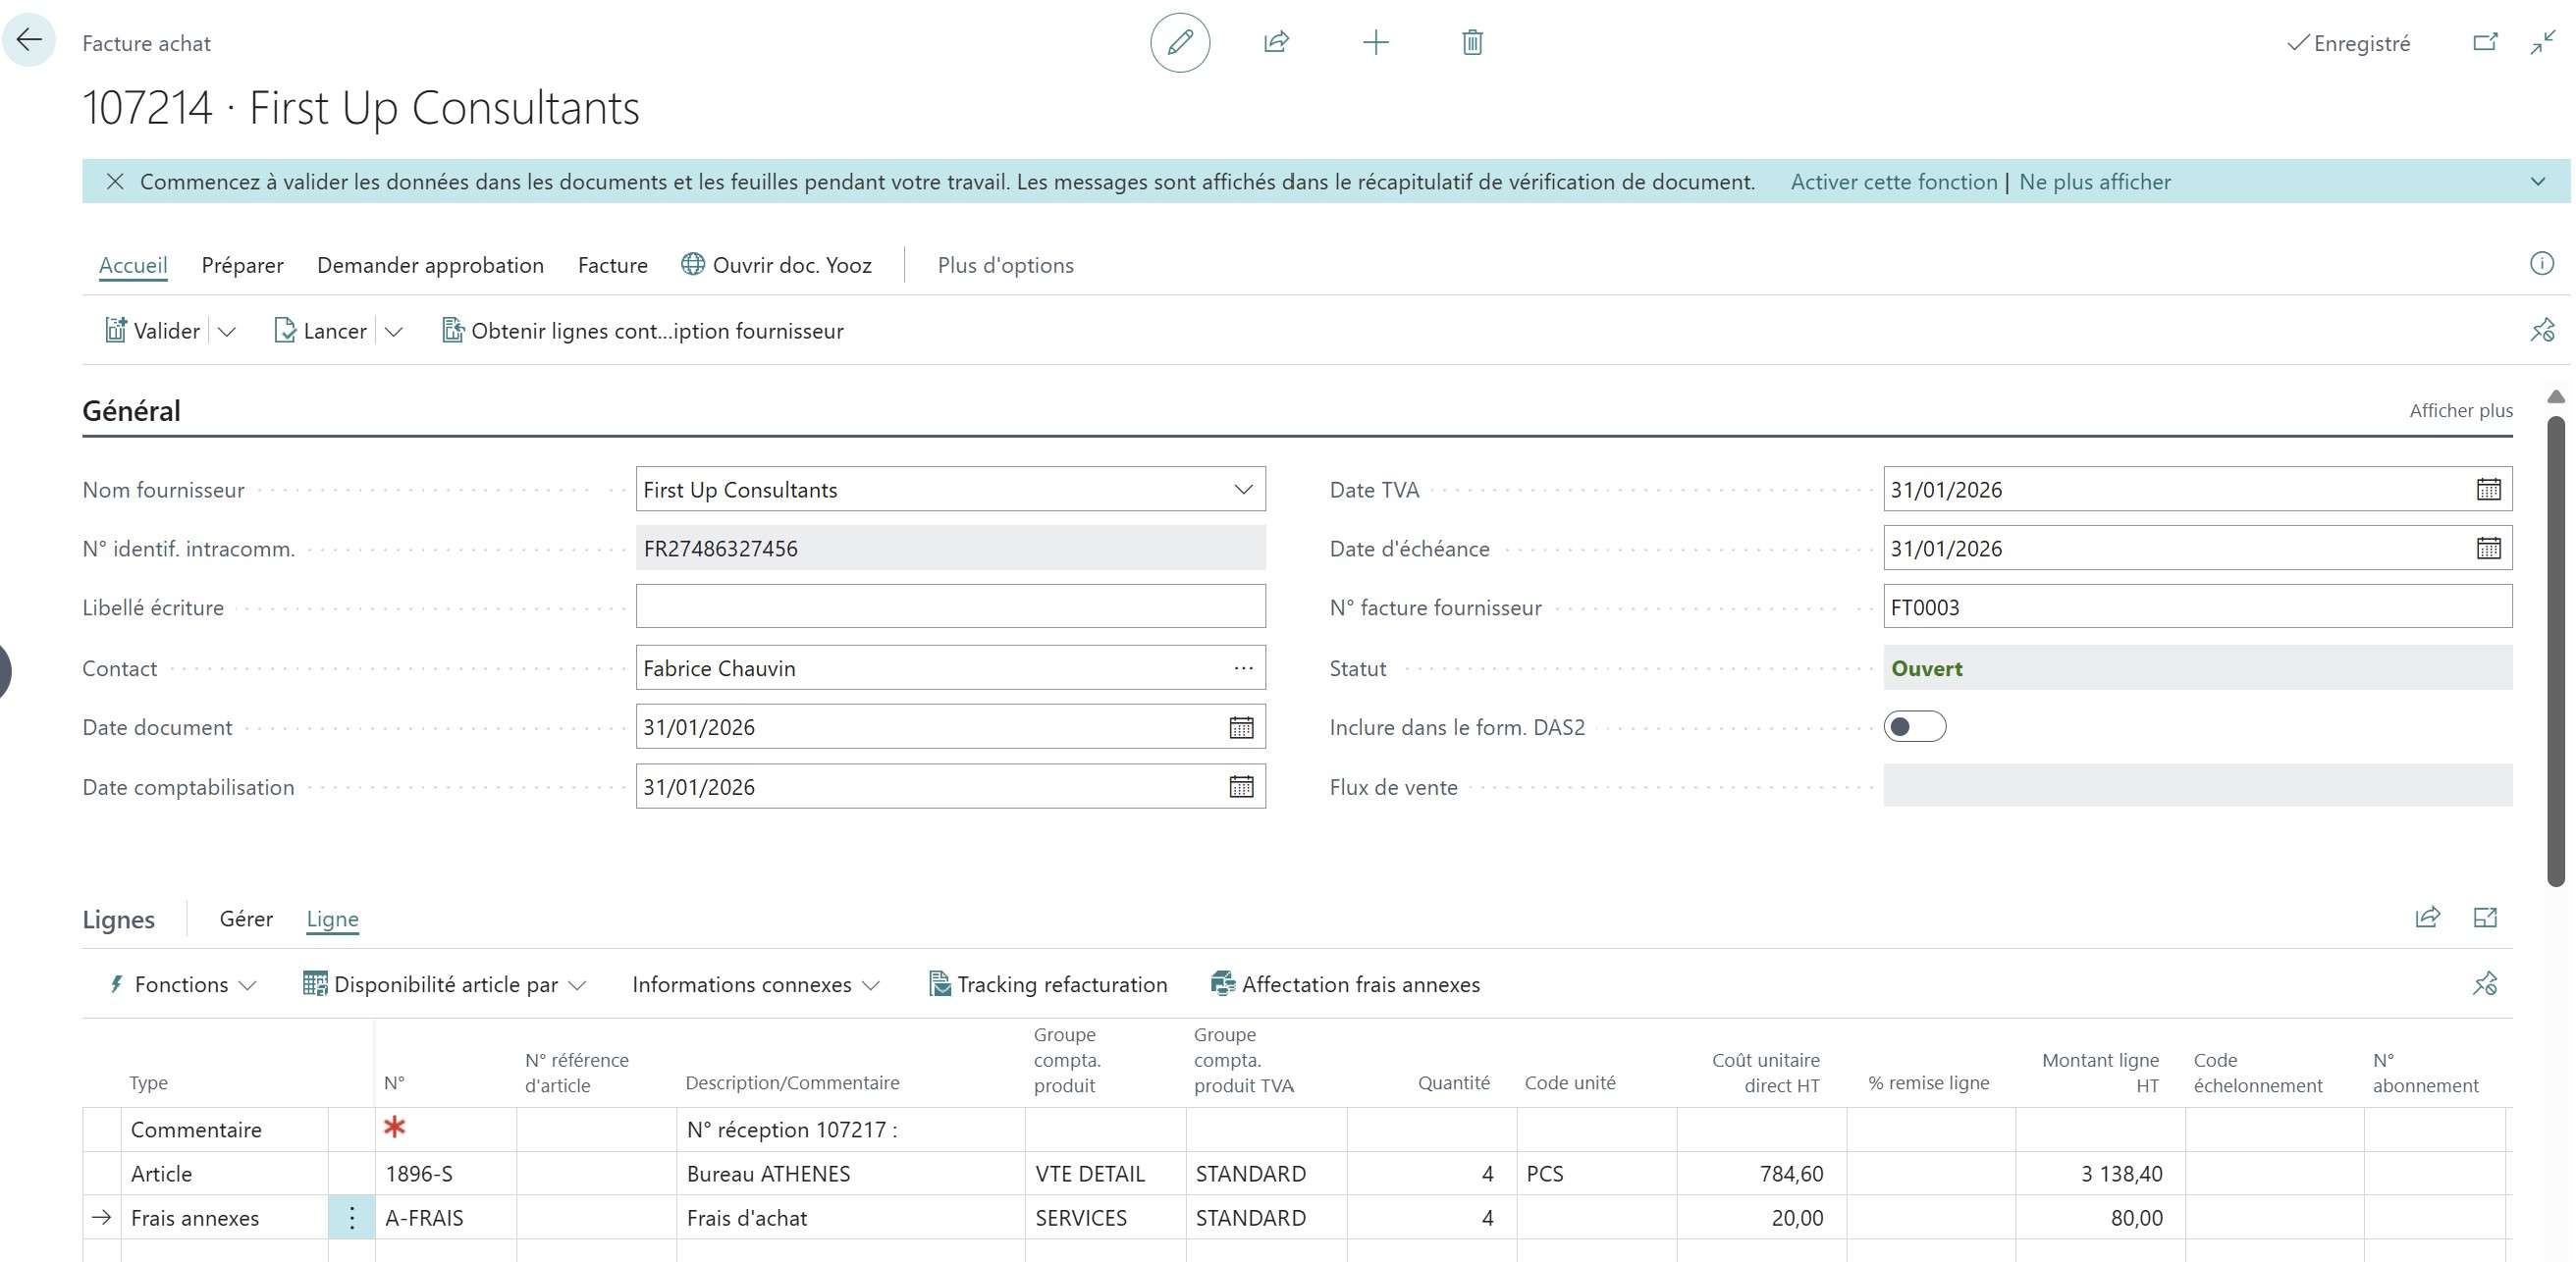
Task: Click the Activer cette fonction link
Action: click(1893, 181)
